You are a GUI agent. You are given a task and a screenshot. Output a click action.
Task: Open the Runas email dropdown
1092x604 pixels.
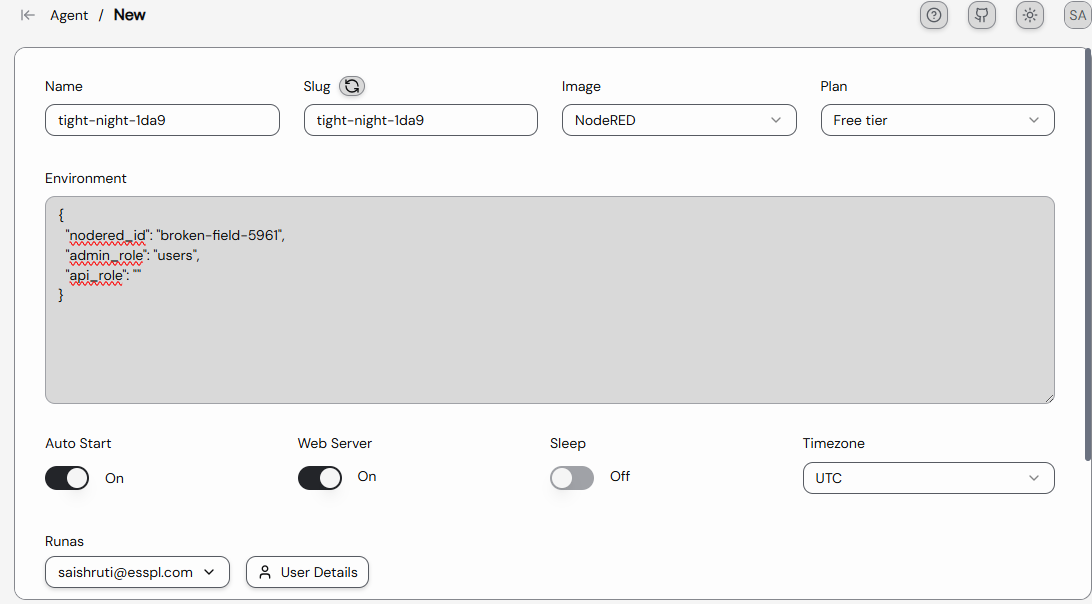pyautogui.click(x=137, y=572)
